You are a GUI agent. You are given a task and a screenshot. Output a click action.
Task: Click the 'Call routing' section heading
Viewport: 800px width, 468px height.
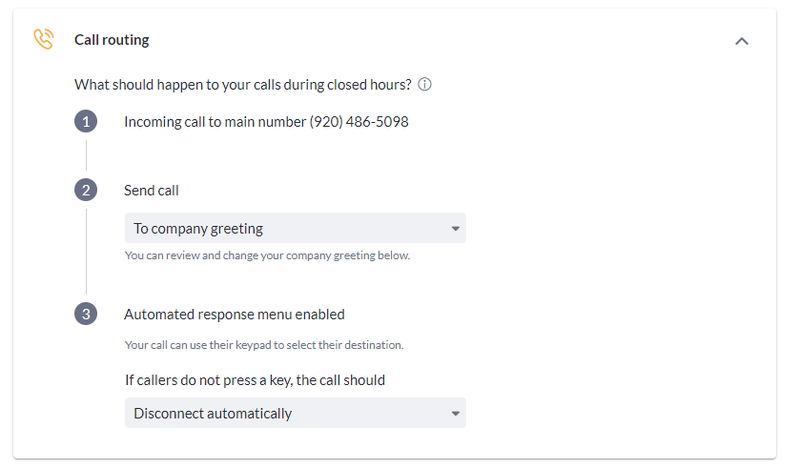pyautogui.click(x=112, y=40)
